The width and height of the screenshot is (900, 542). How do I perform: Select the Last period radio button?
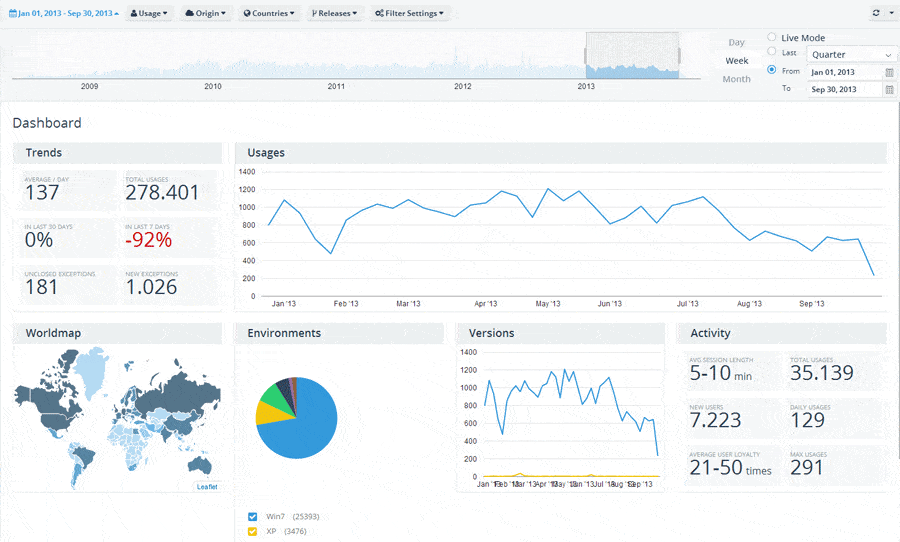coord(771,51)
